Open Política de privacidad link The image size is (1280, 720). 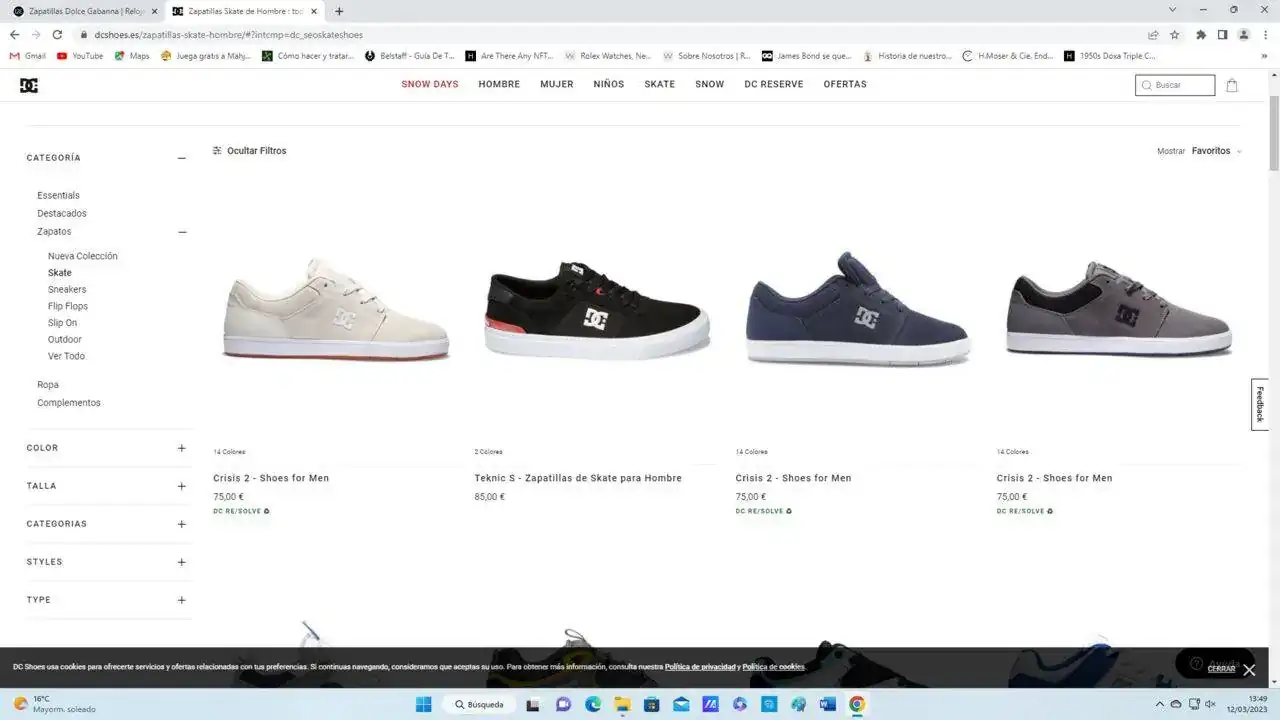(700, 667)
